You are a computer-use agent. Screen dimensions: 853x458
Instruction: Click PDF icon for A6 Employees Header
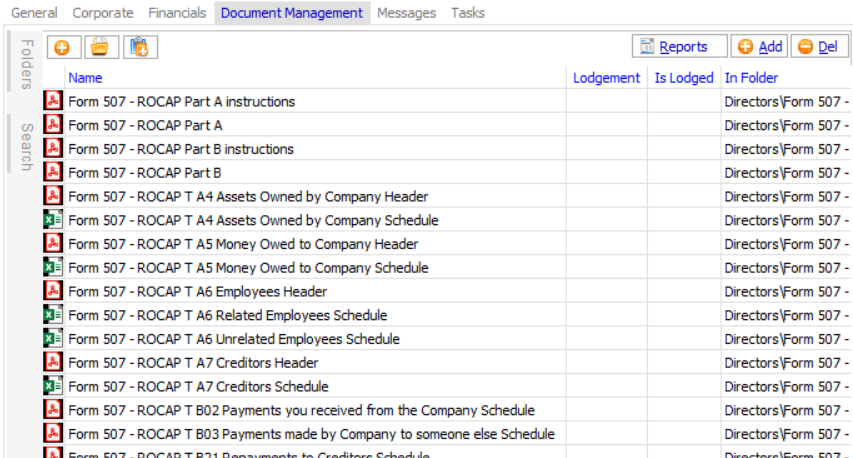click(53, 291)
